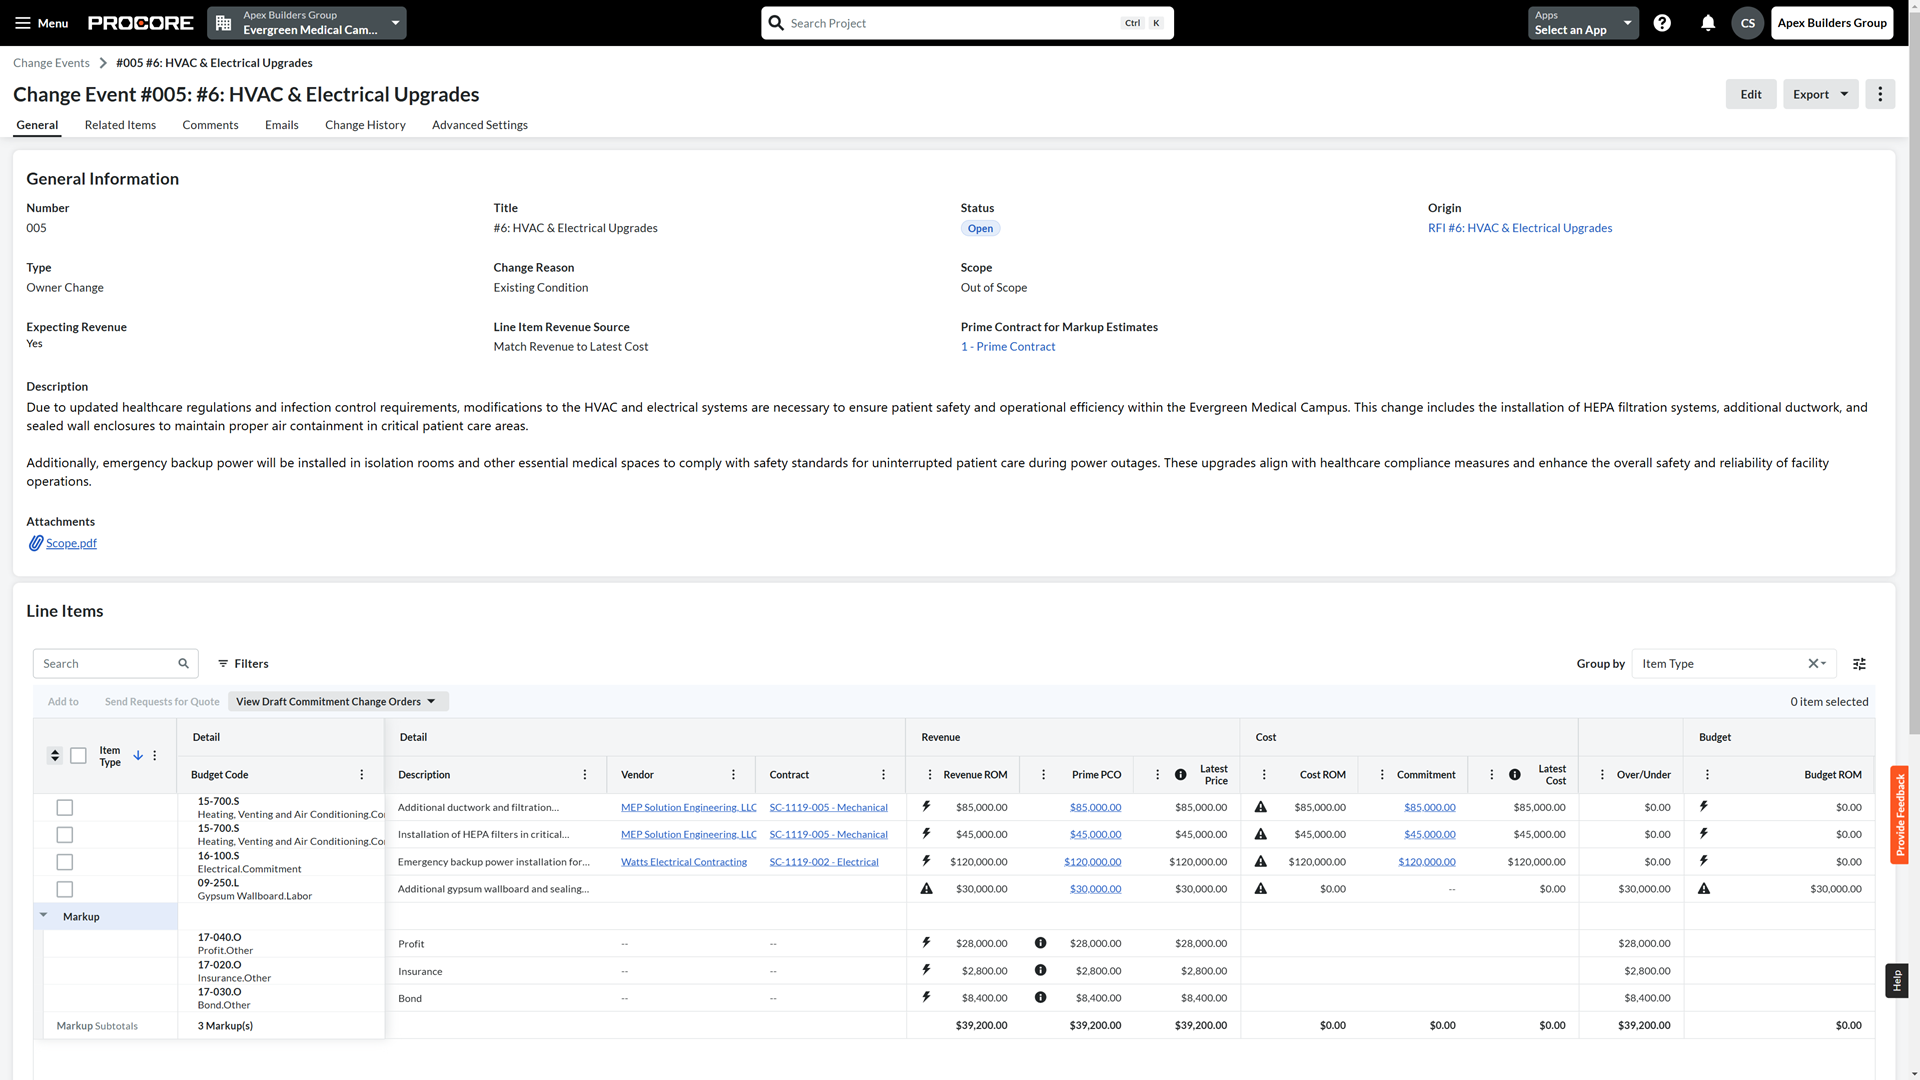Image resolution: width=1920 pixels, height=1080 pixels.
Task: Select the Gypsum Wallboard line item checkbox
Action: point(64,889)
